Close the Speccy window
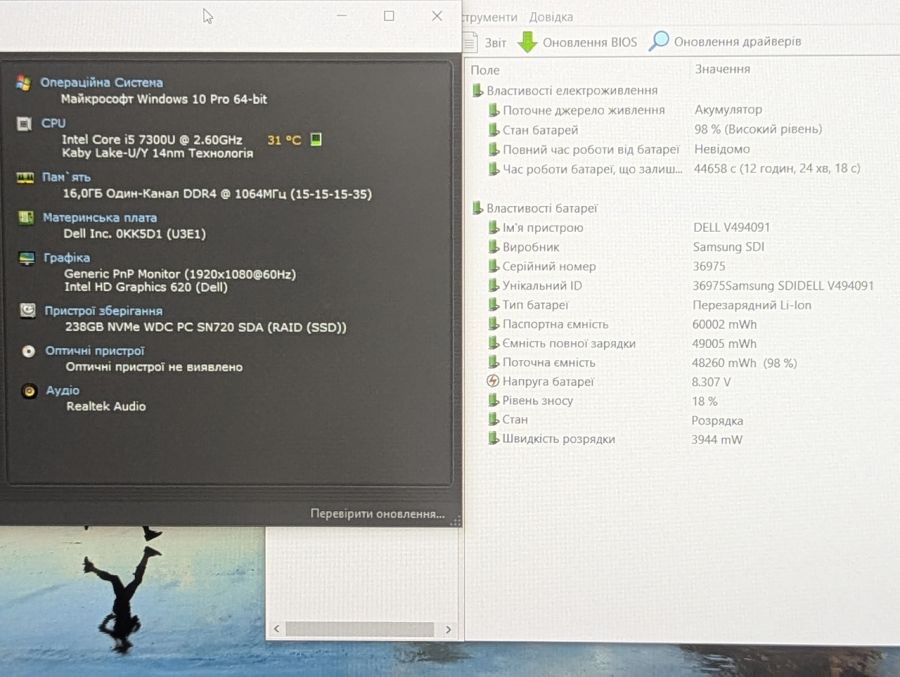 tap(437, 16)
